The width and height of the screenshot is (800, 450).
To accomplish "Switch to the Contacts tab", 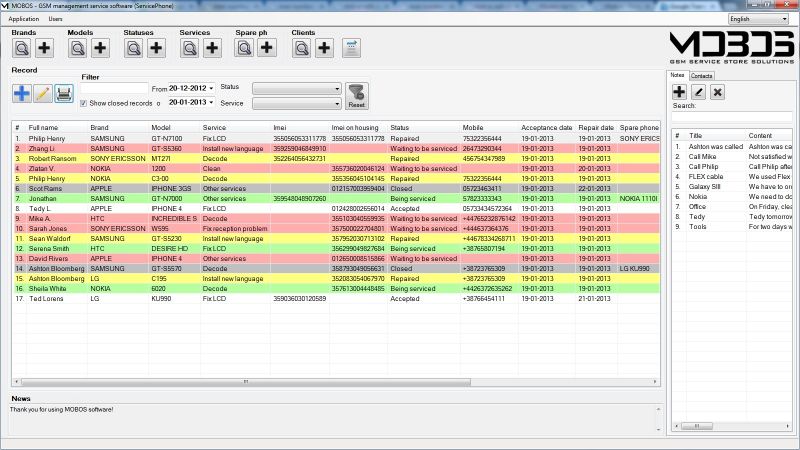I will [702, 76].
